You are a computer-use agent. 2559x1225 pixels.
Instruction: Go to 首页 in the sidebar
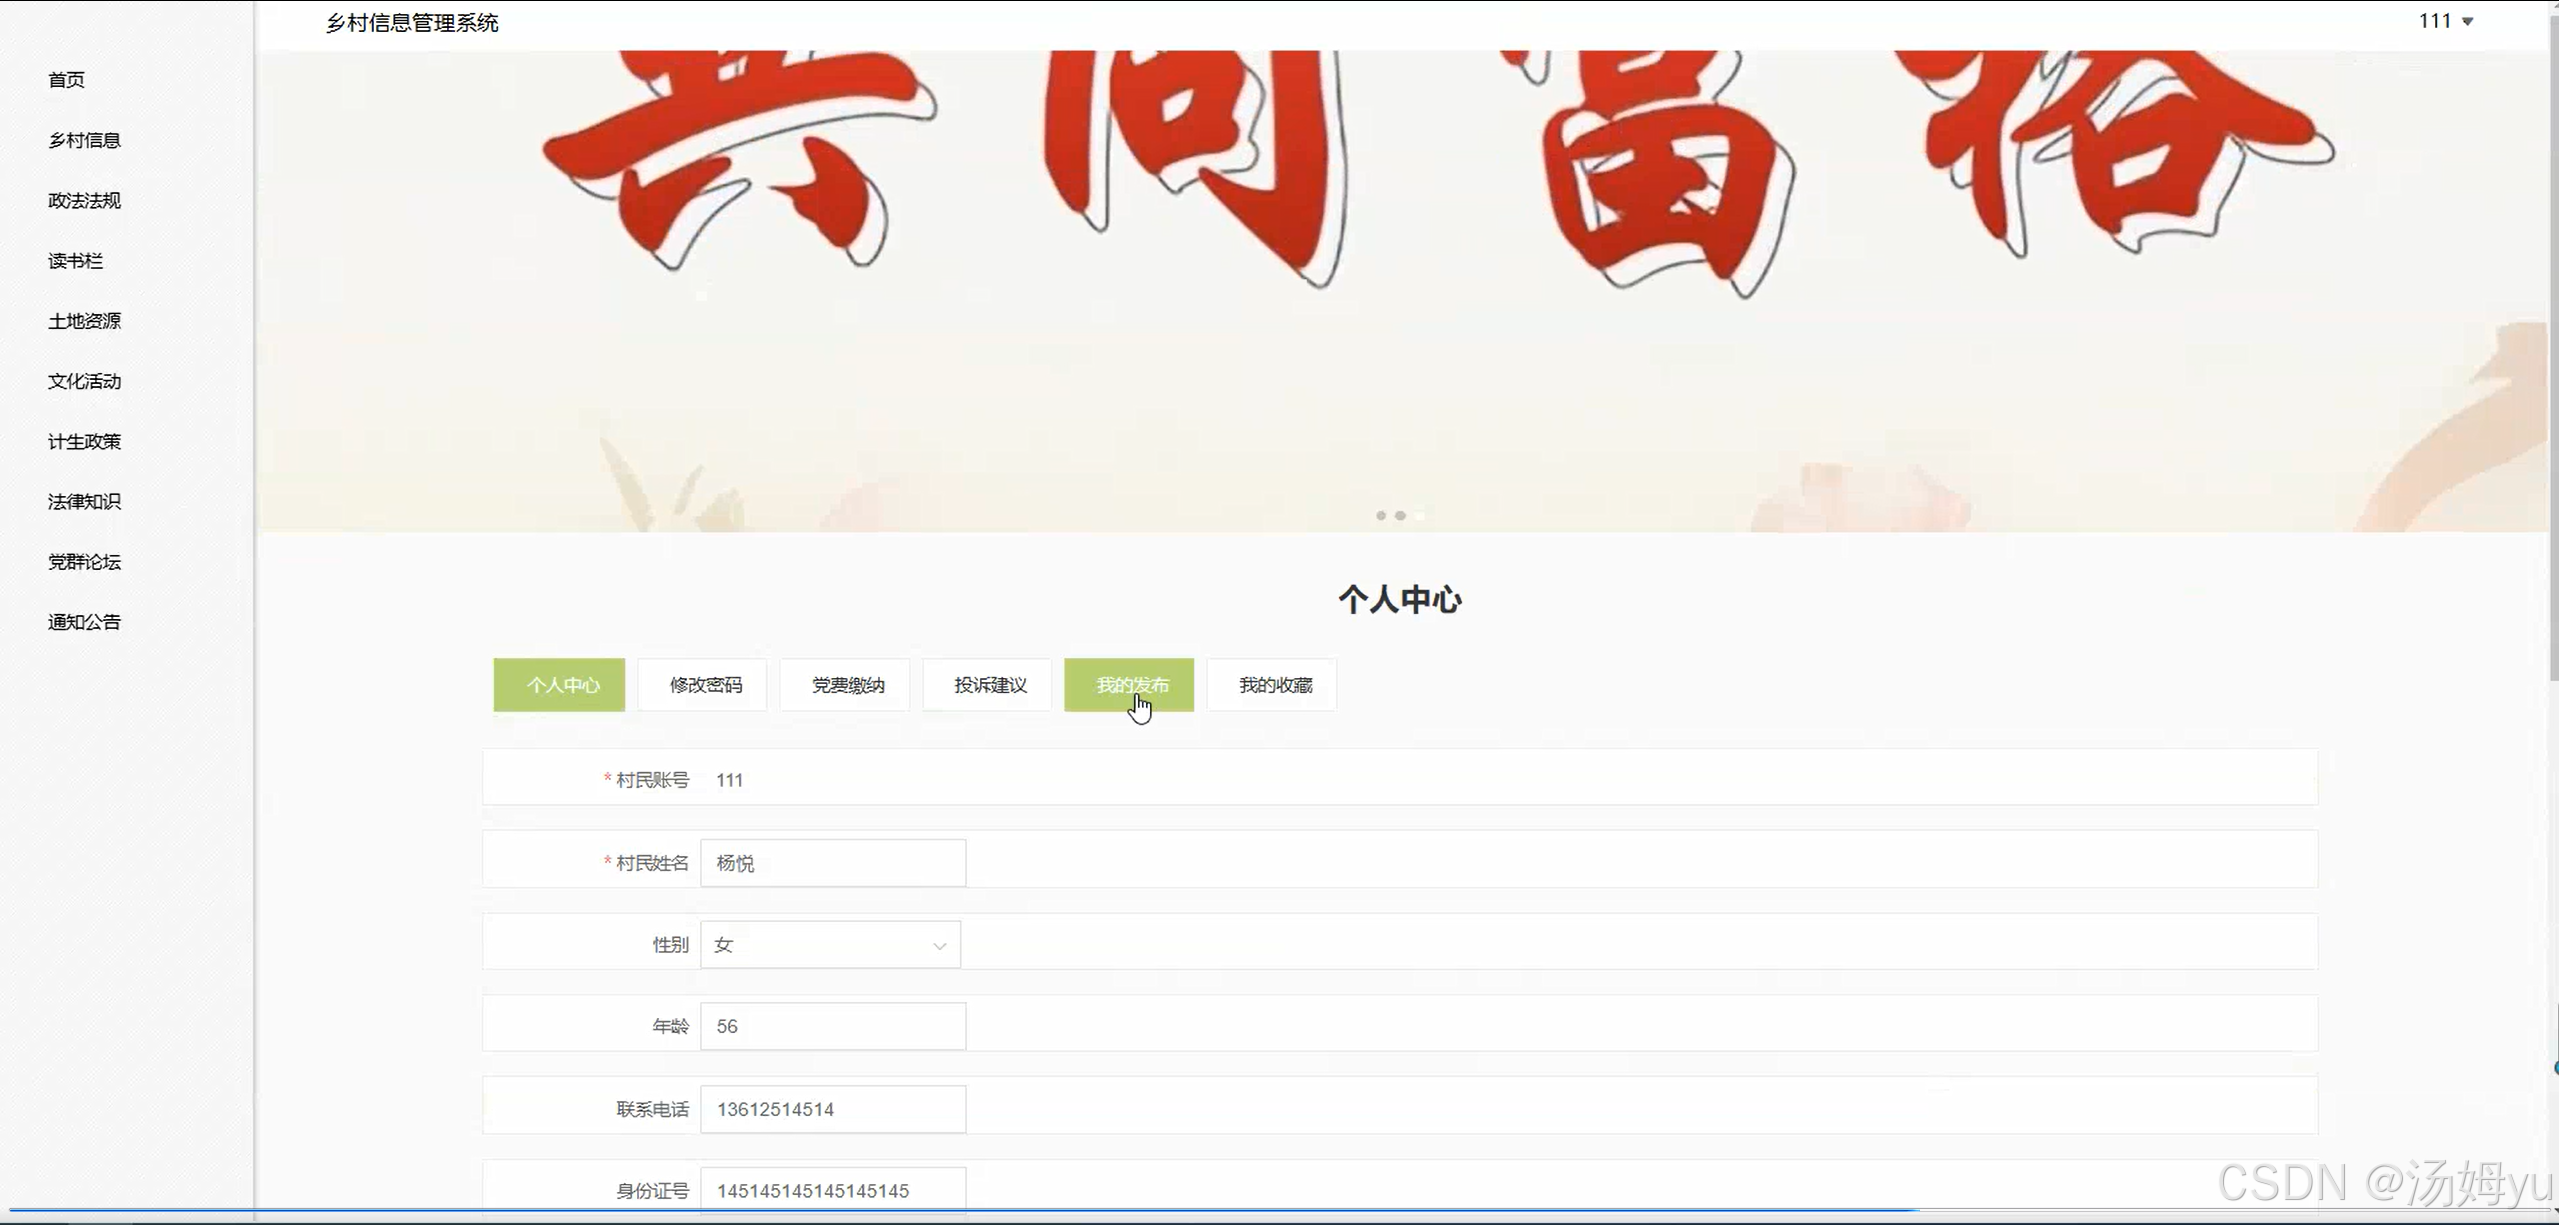(x=67, y=80)
